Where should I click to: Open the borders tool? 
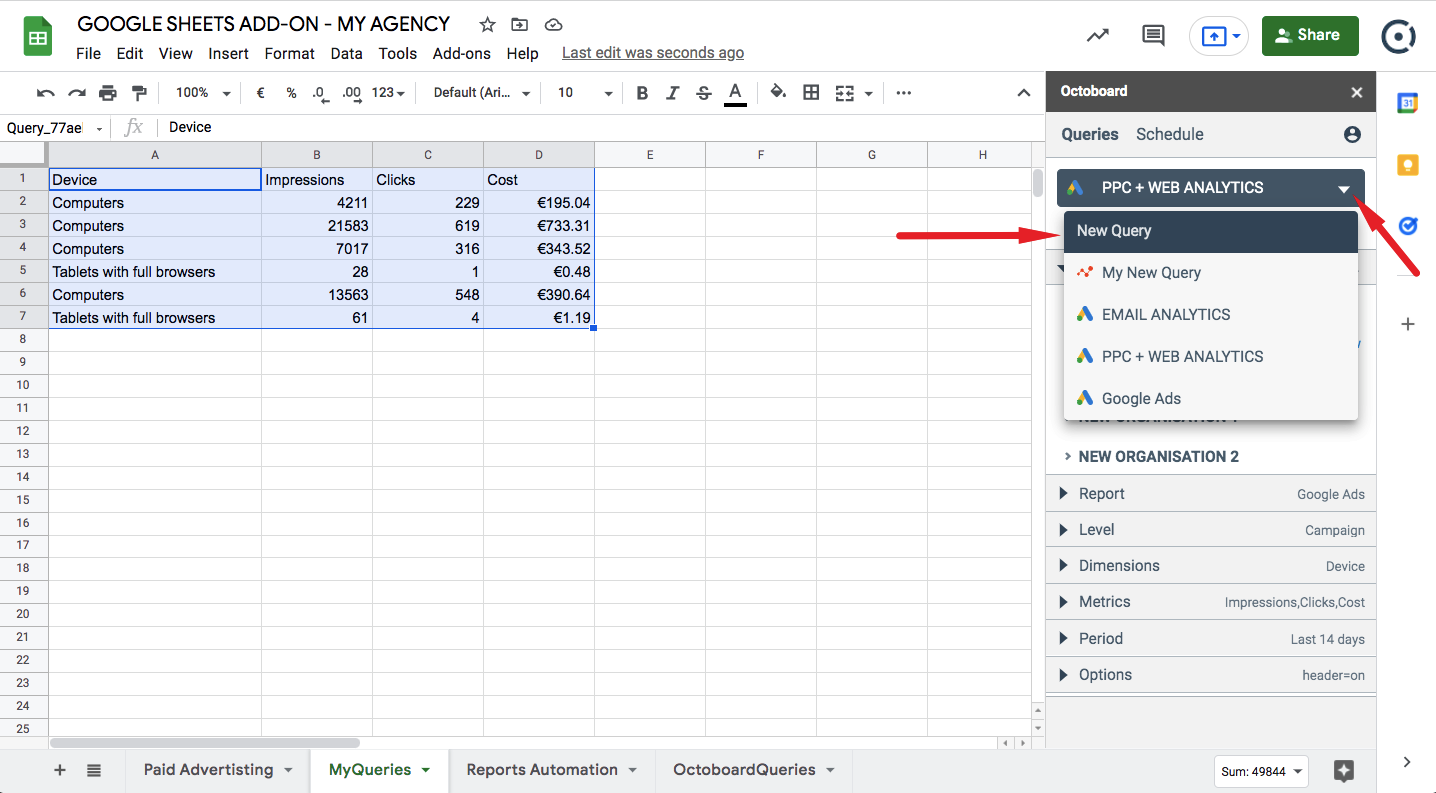(811, 93)
